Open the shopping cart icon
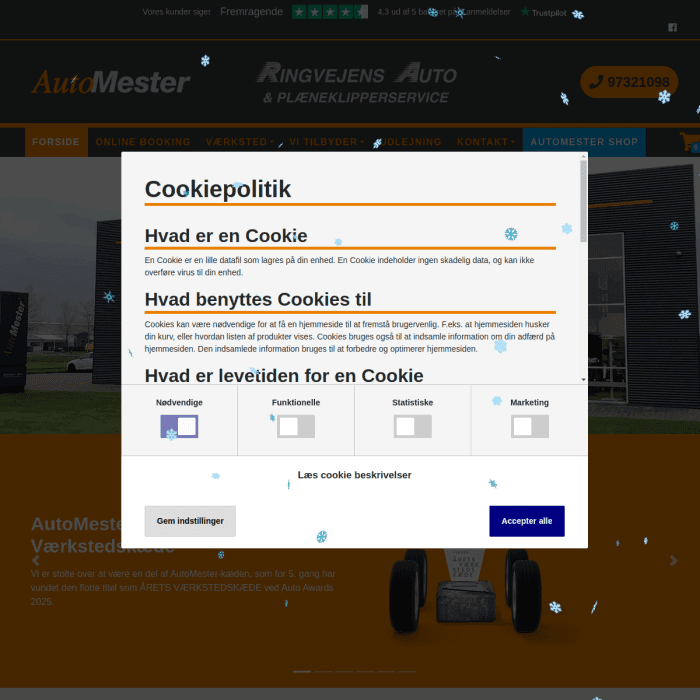The height and width of the screenshot is (700, 700). point(689,142)
